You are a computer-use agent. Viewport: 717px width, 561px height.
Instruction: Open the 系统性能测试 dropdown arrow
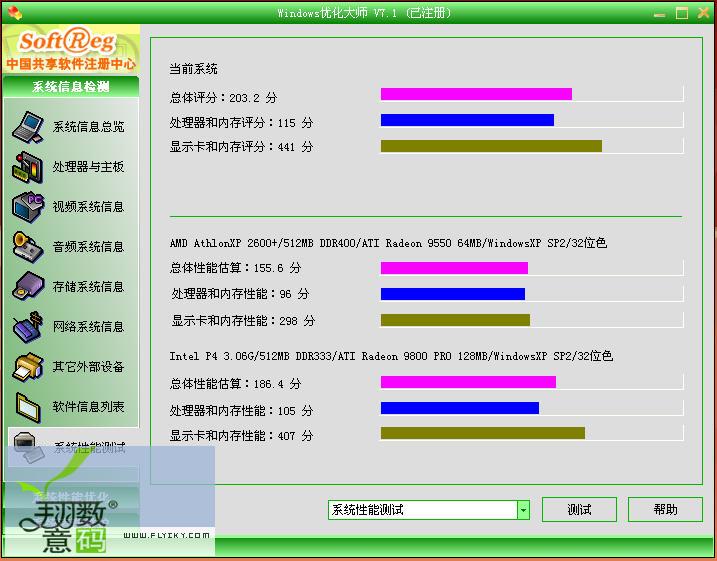(x=523, y=510)
